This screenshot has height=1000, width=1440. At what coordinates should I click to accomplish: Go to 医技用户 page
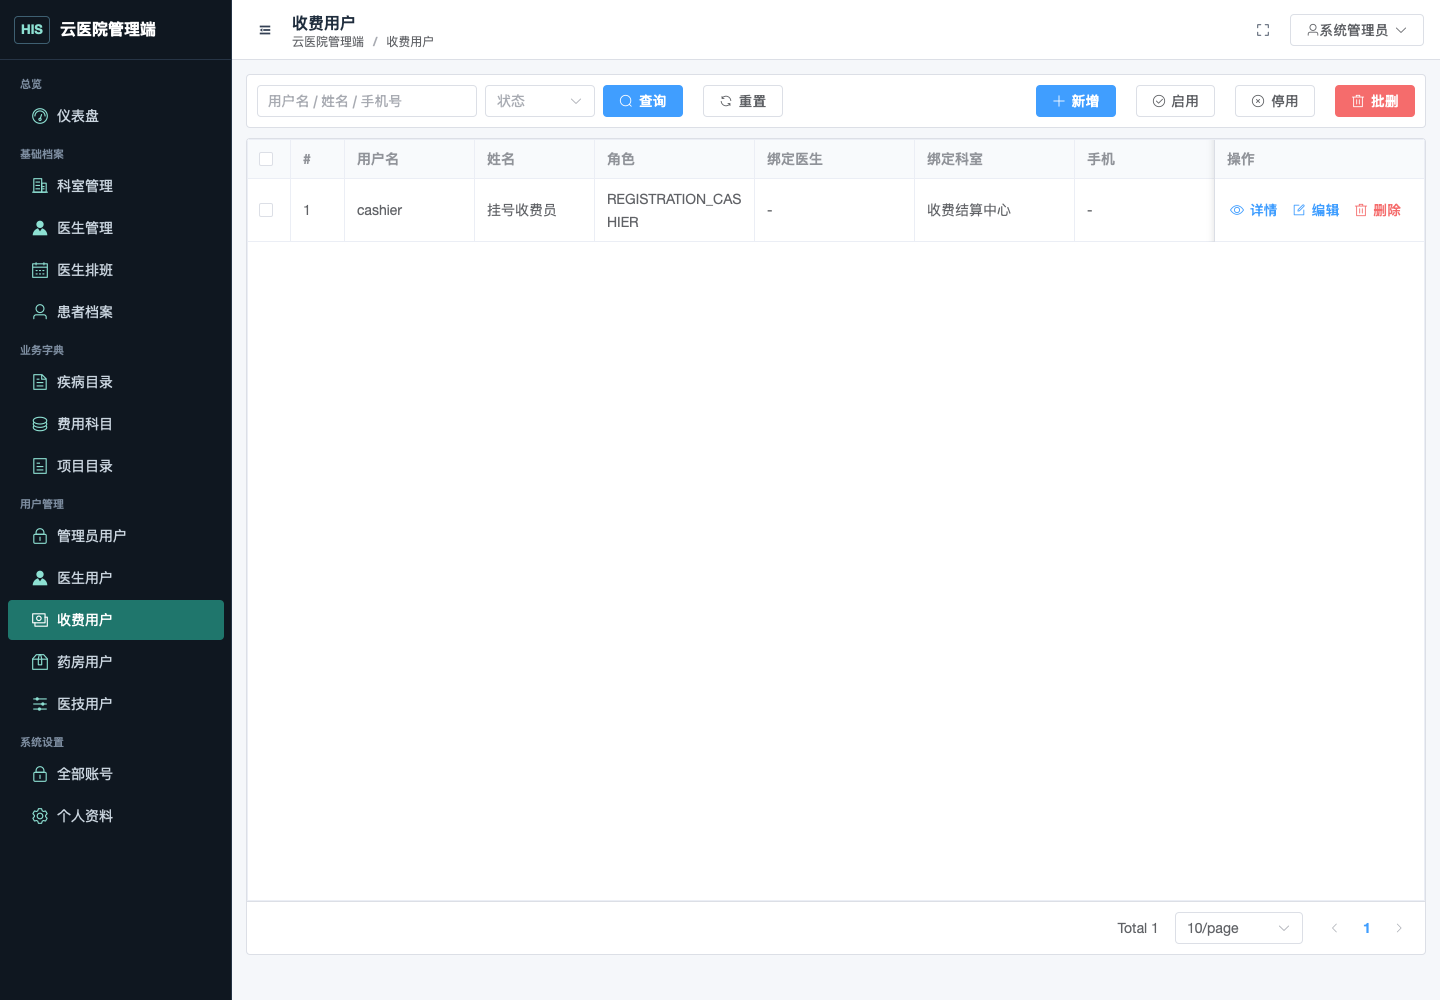coord(116,704)
